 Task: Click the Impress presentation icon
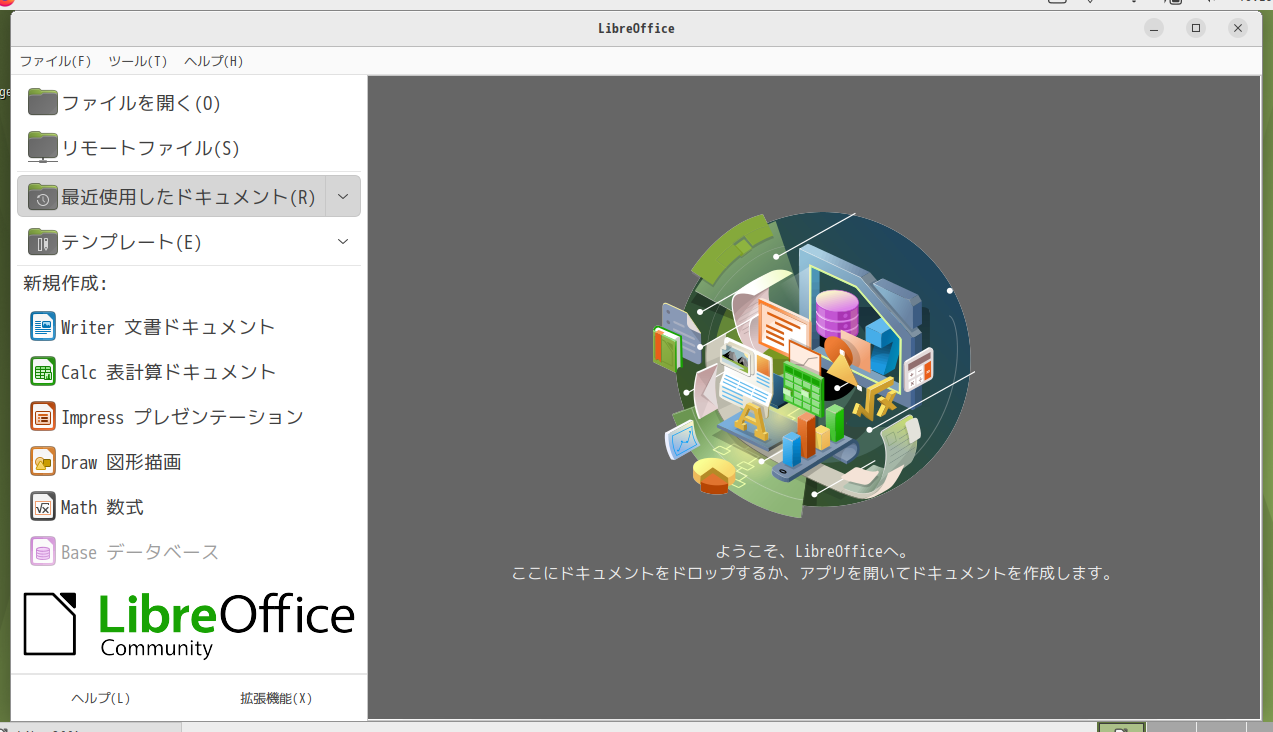click(43, 416)
